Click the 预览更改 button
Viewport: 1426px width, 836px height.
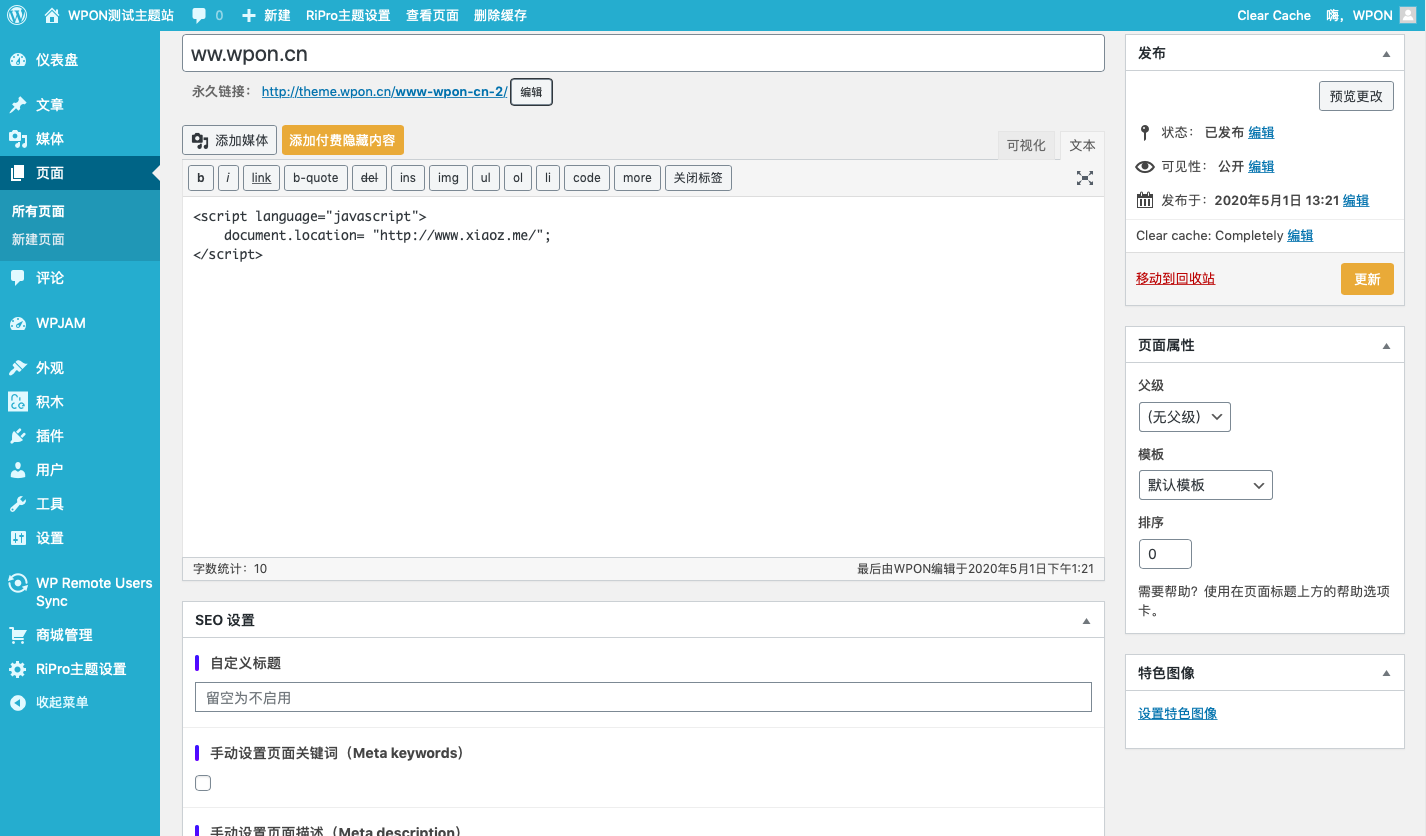pos(1356,96)
